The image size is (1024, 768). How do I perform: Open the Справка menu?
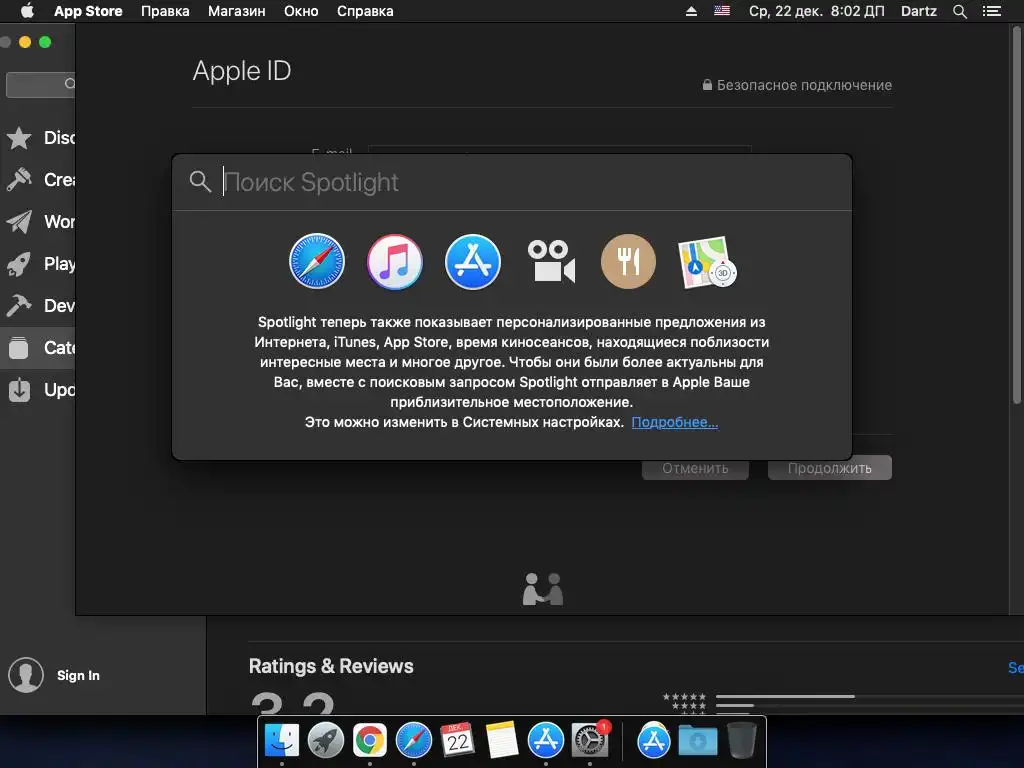(x=365, y=11)
